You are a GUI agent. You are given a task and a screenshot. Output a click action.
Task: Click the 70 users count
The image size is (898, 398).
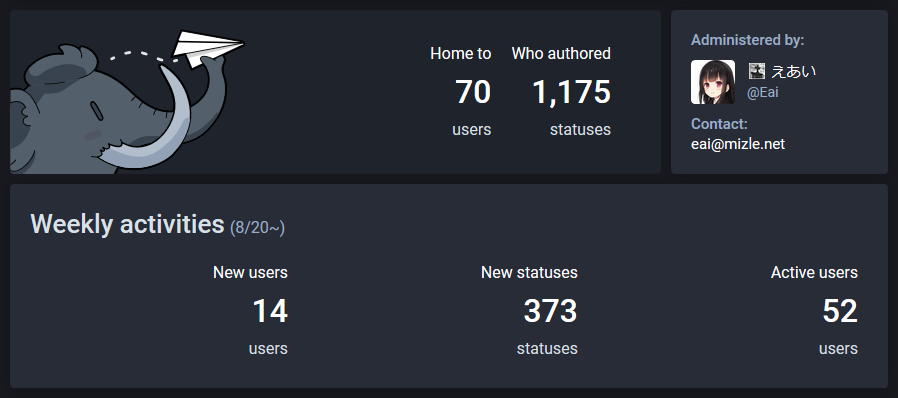473,92
